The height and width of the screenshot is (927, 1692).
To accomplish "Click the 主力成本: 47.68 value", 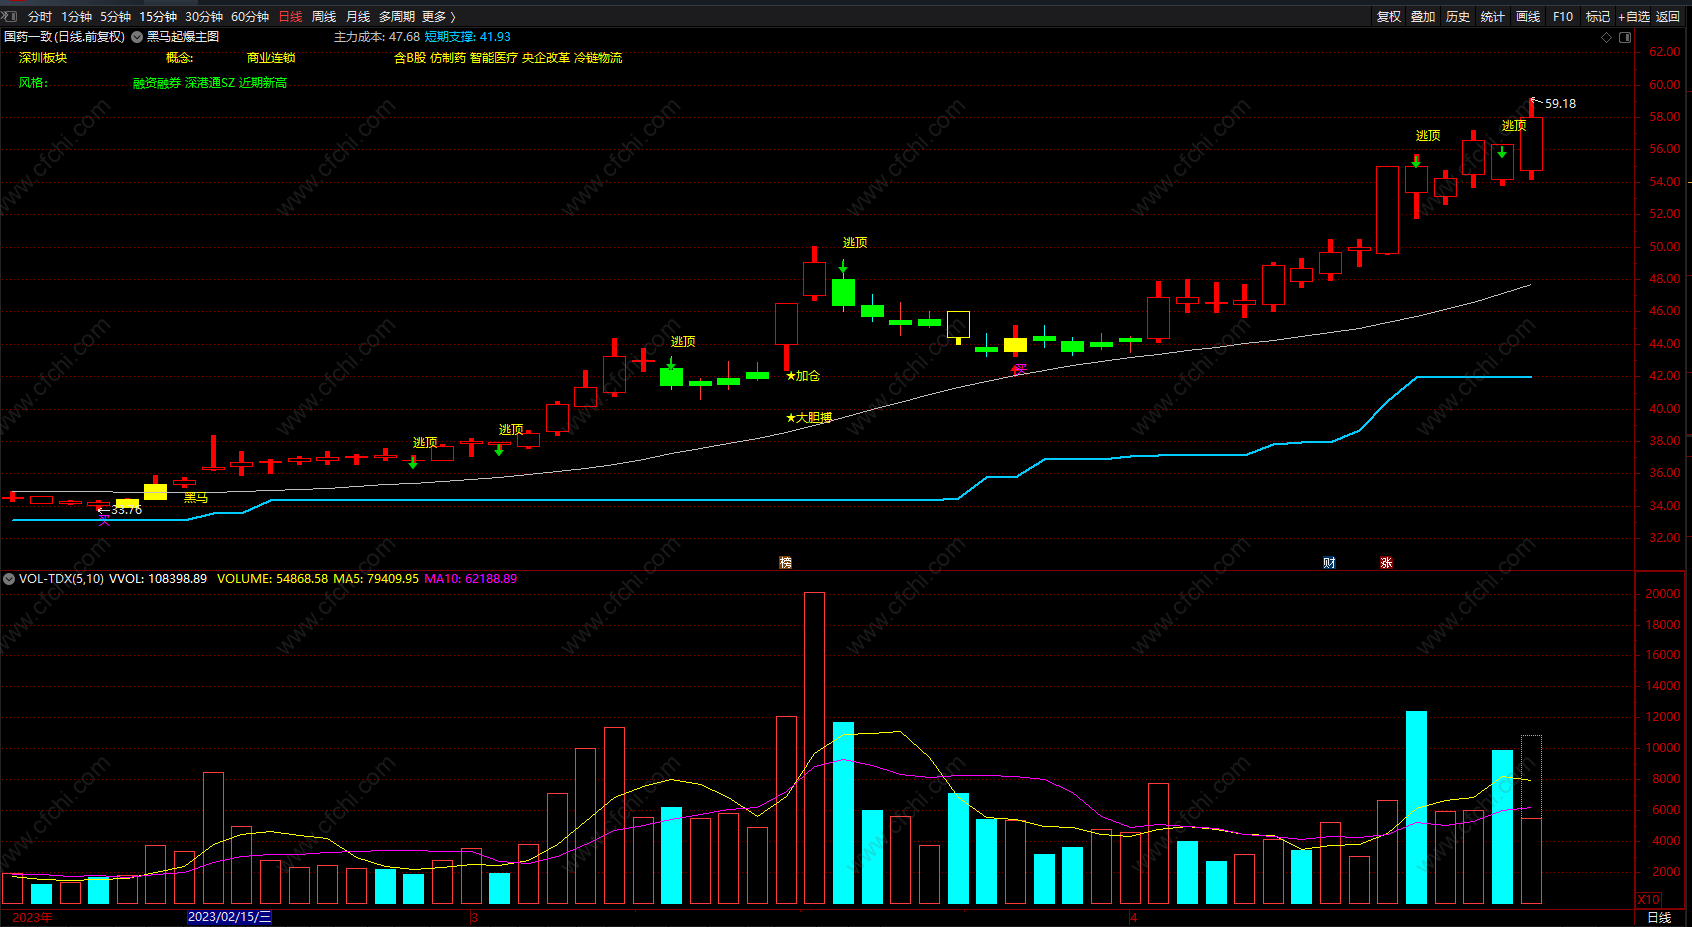I will pyautogui.click(x=377, y=37).
